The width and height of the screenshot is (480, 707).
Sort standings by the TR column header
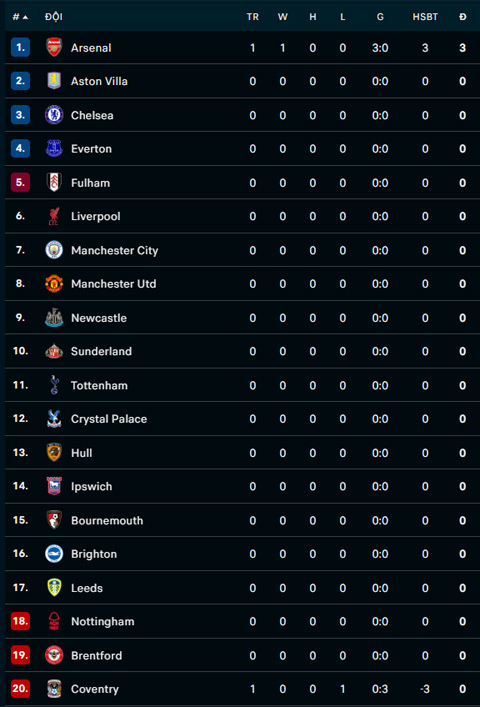[252, 17]
